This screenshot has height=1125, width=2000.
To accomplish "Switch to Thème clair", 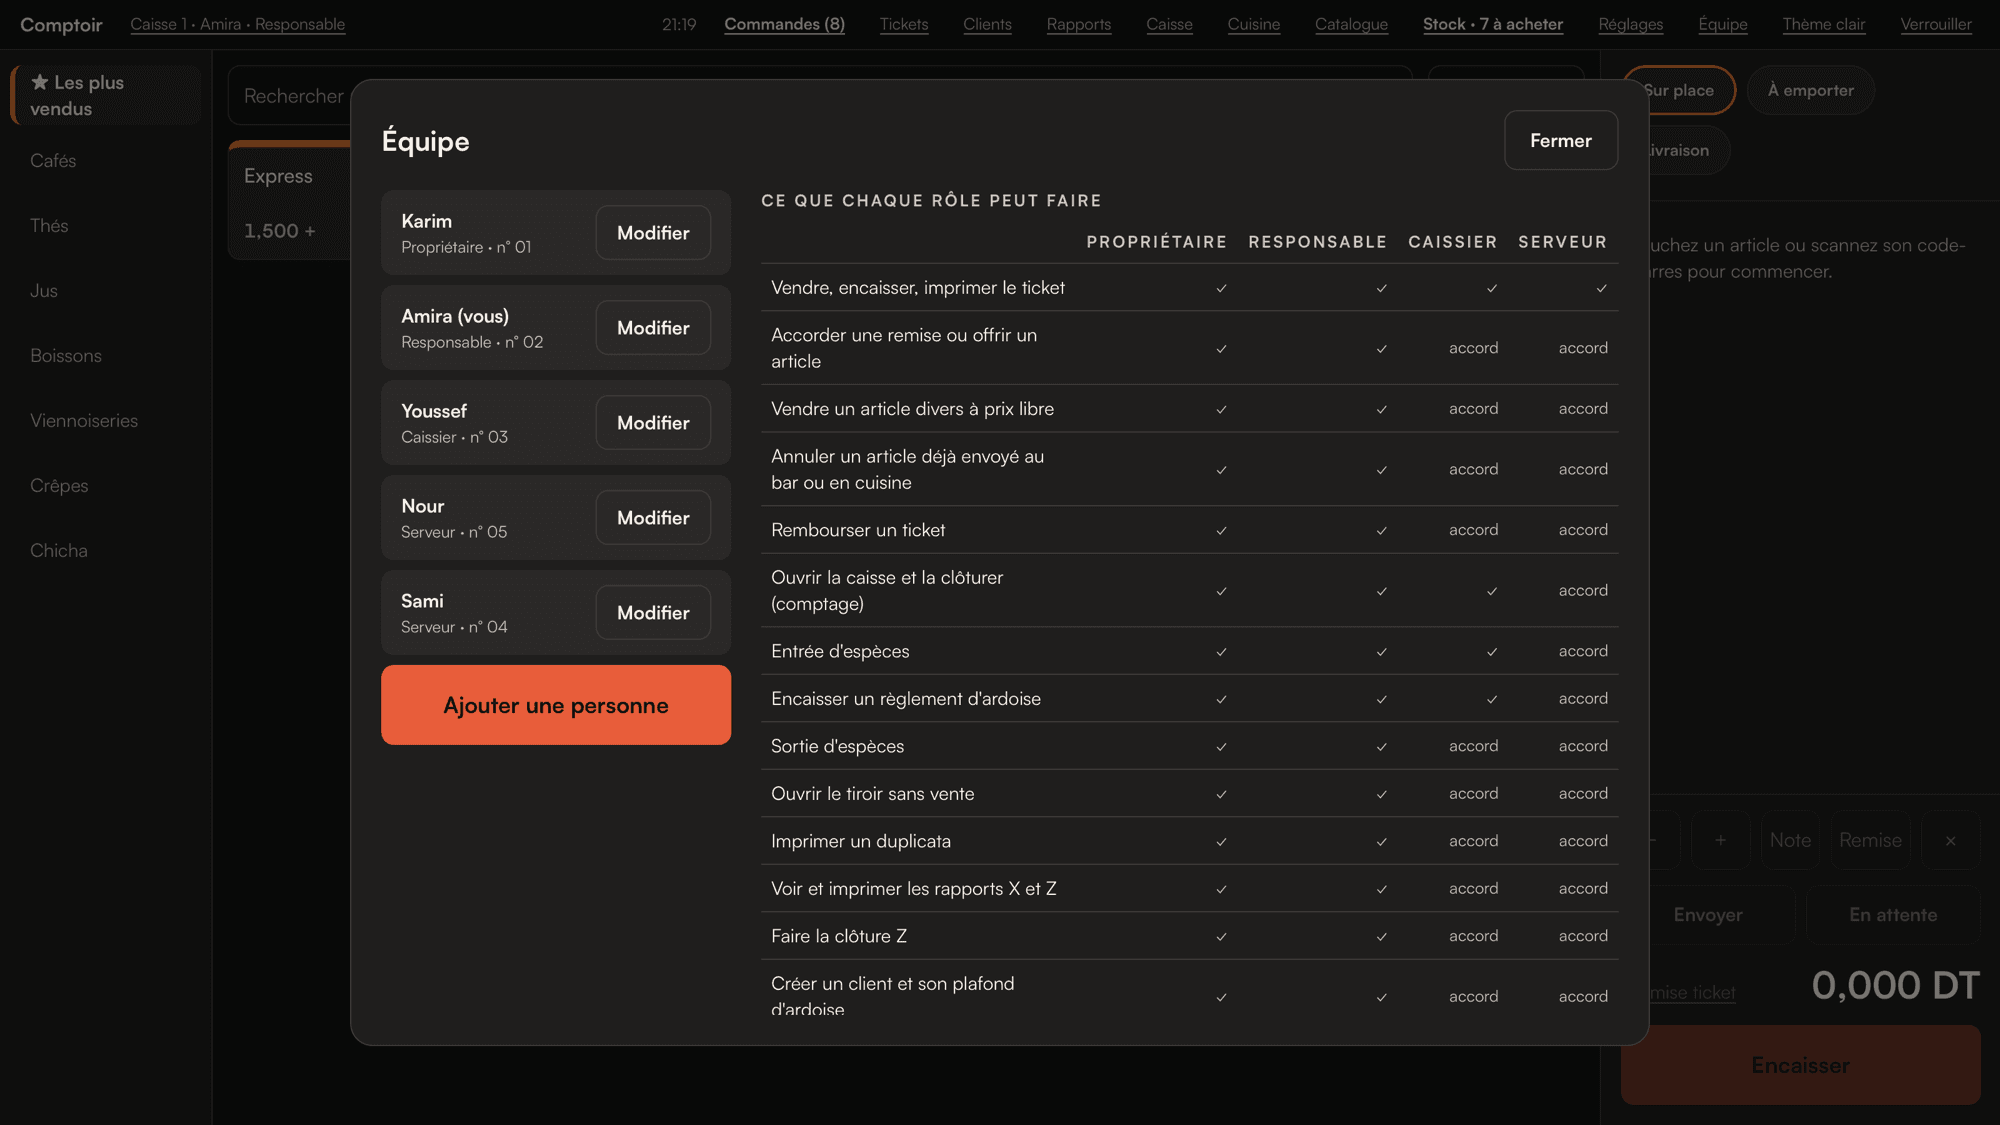I will point(1823,24).
